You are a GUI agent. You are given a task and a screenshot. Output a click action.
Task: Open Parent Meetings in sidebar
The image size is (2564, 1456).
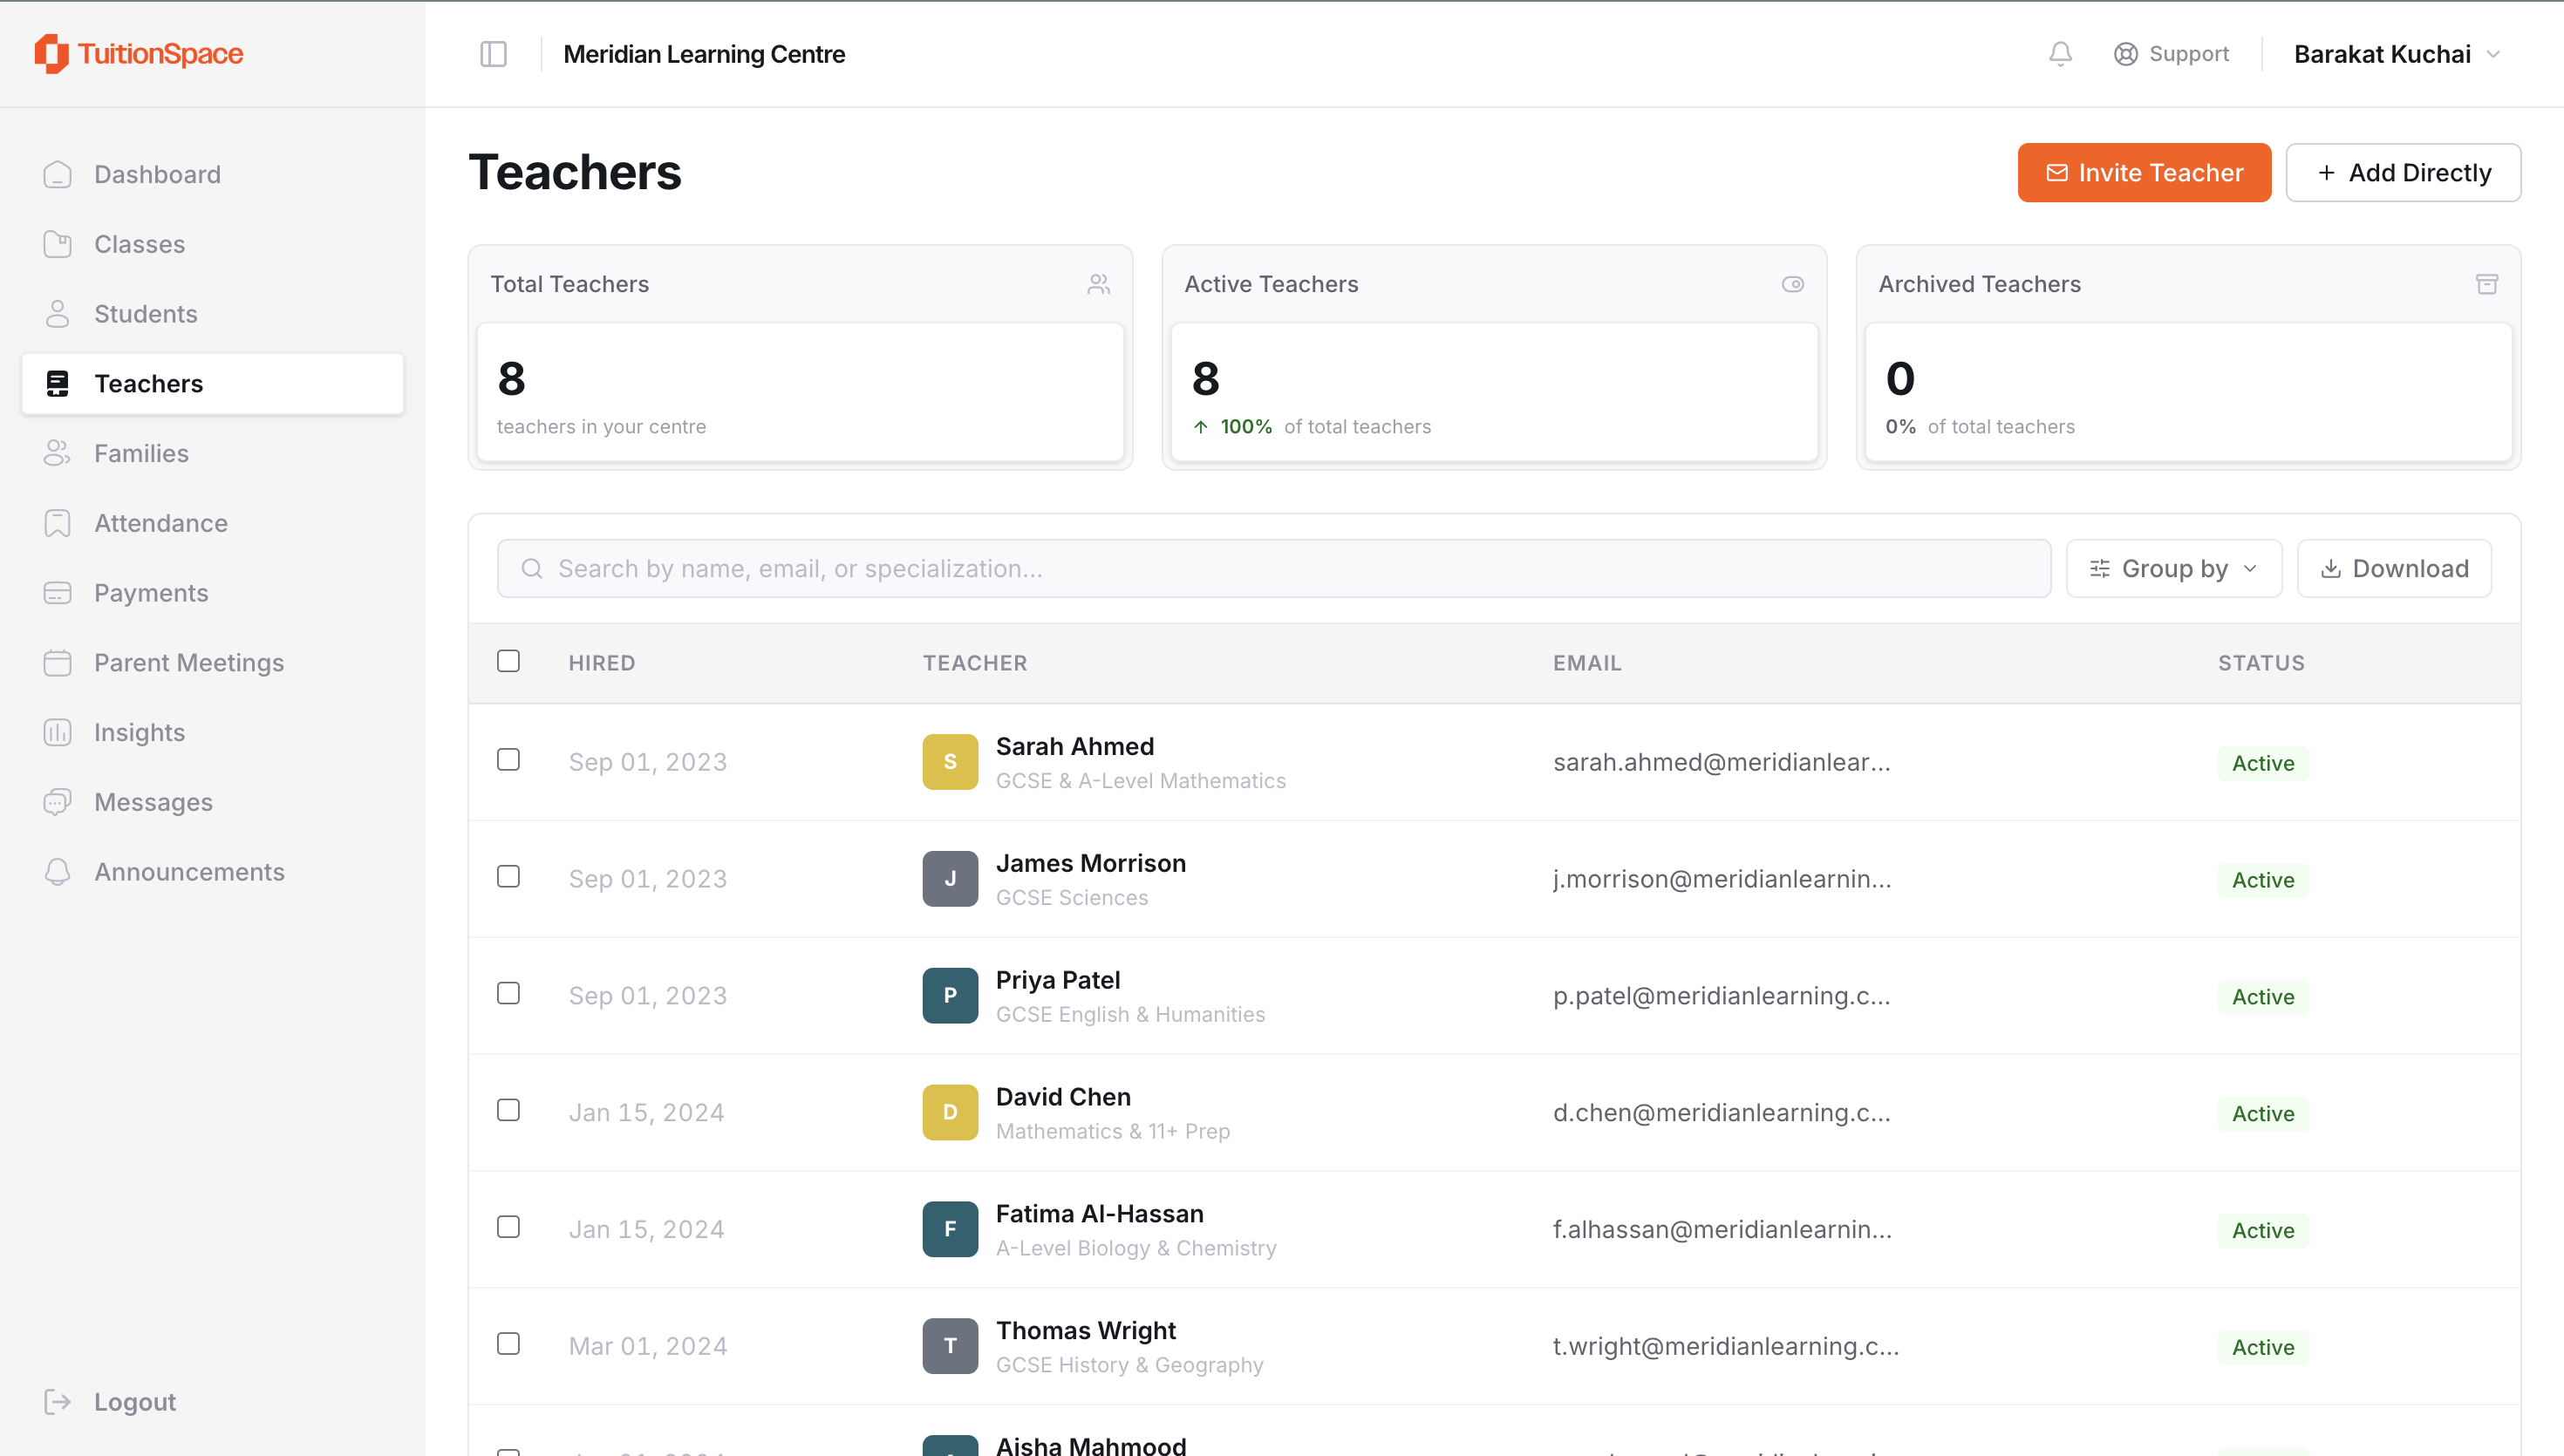tap(212, 663)
